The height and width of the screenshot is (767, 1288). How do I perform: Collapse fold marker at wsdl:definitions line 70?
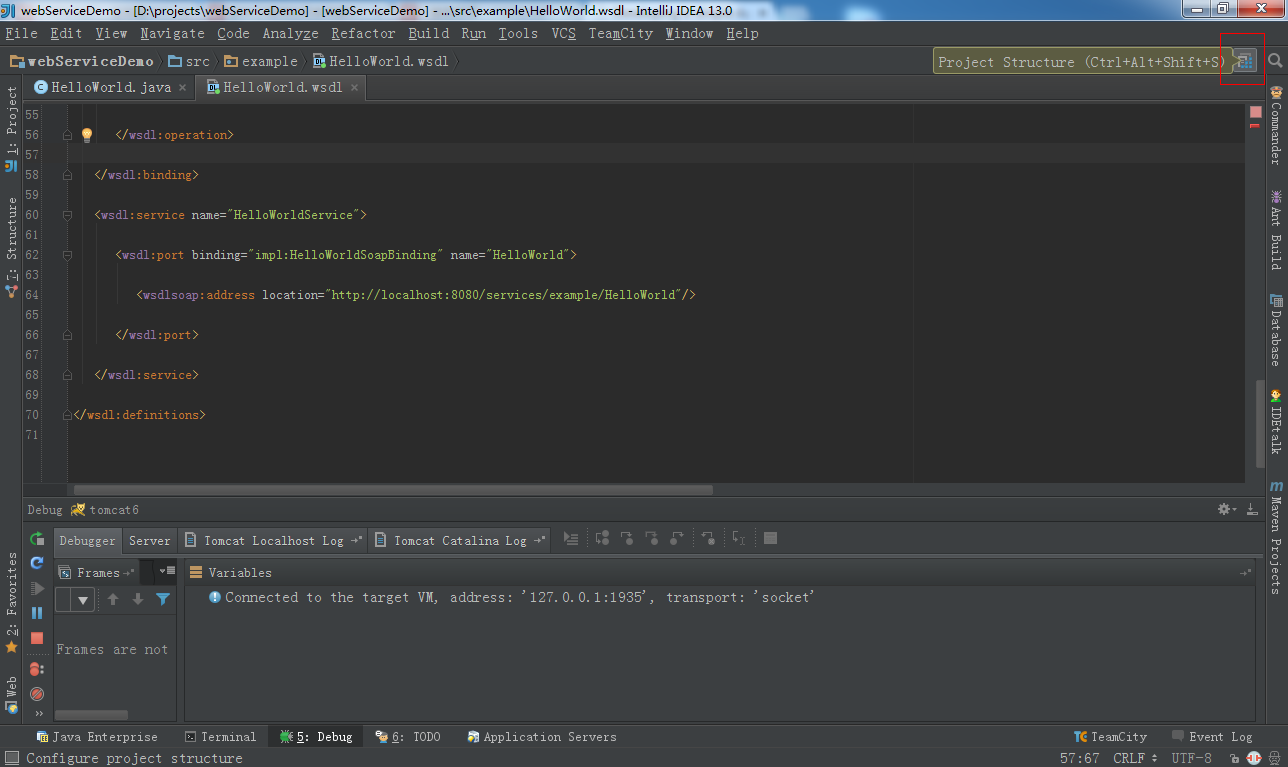click(x=68, y=415)
